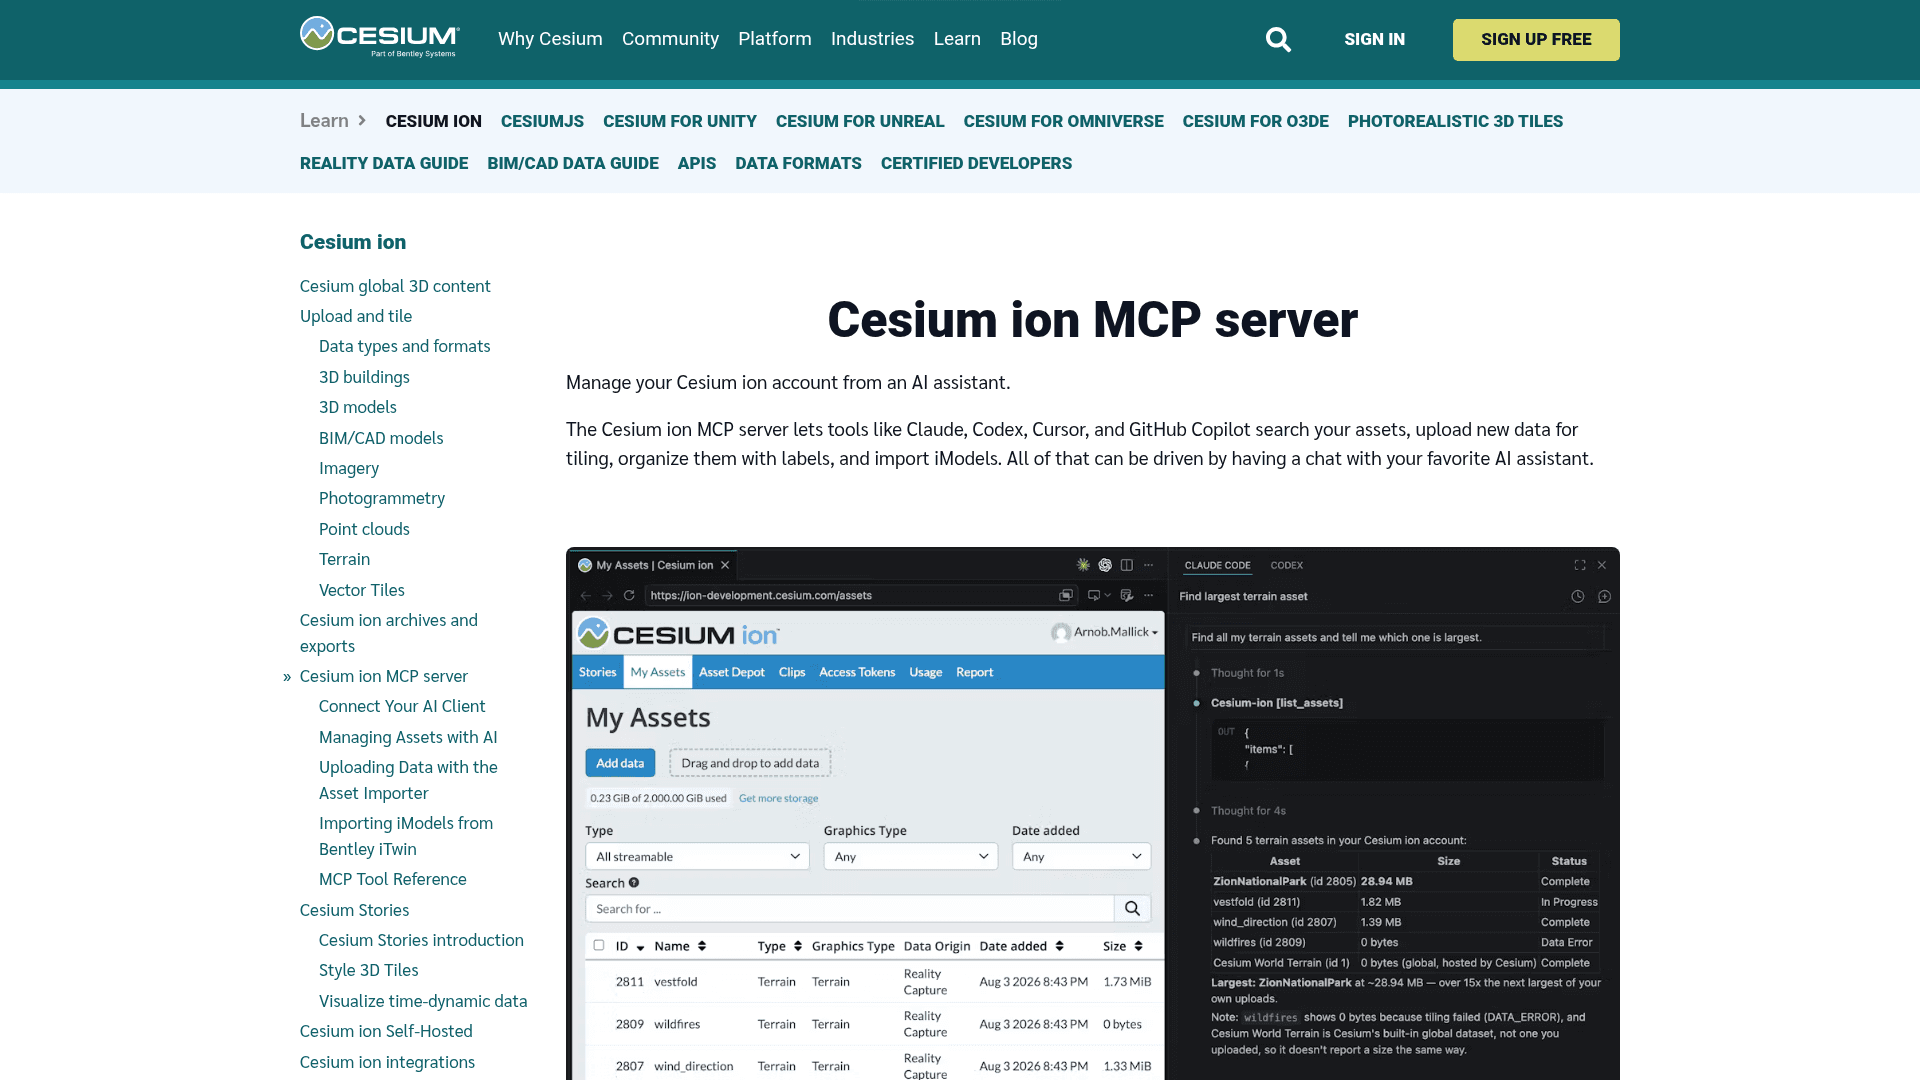1920x1080 pixels.
Task: Open the Community menu
Action: coord(670,39)
